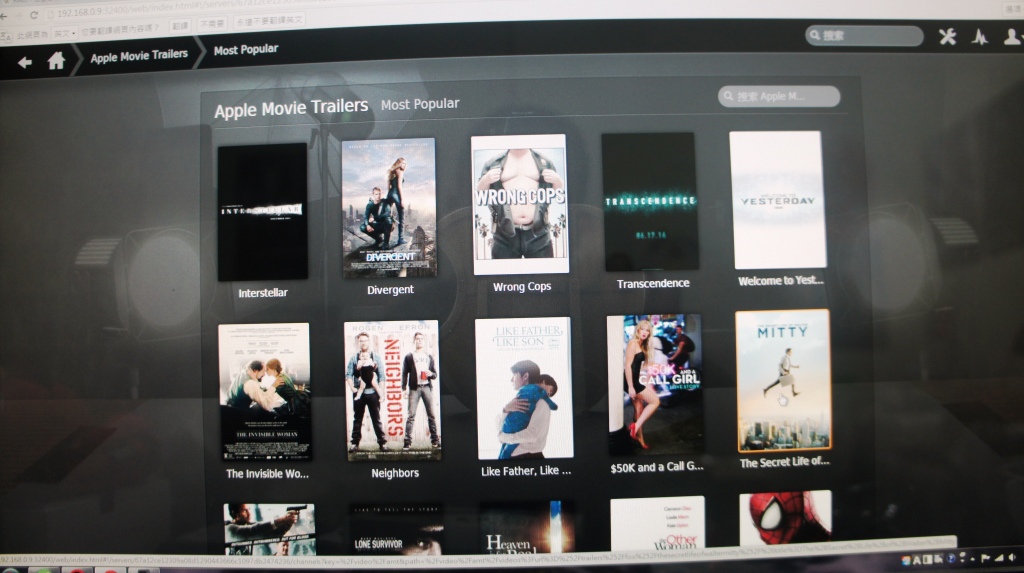Screen dimensions: 1024x573
Task: Open the Welcome to Yesterday poster
Action: point(778,199)
